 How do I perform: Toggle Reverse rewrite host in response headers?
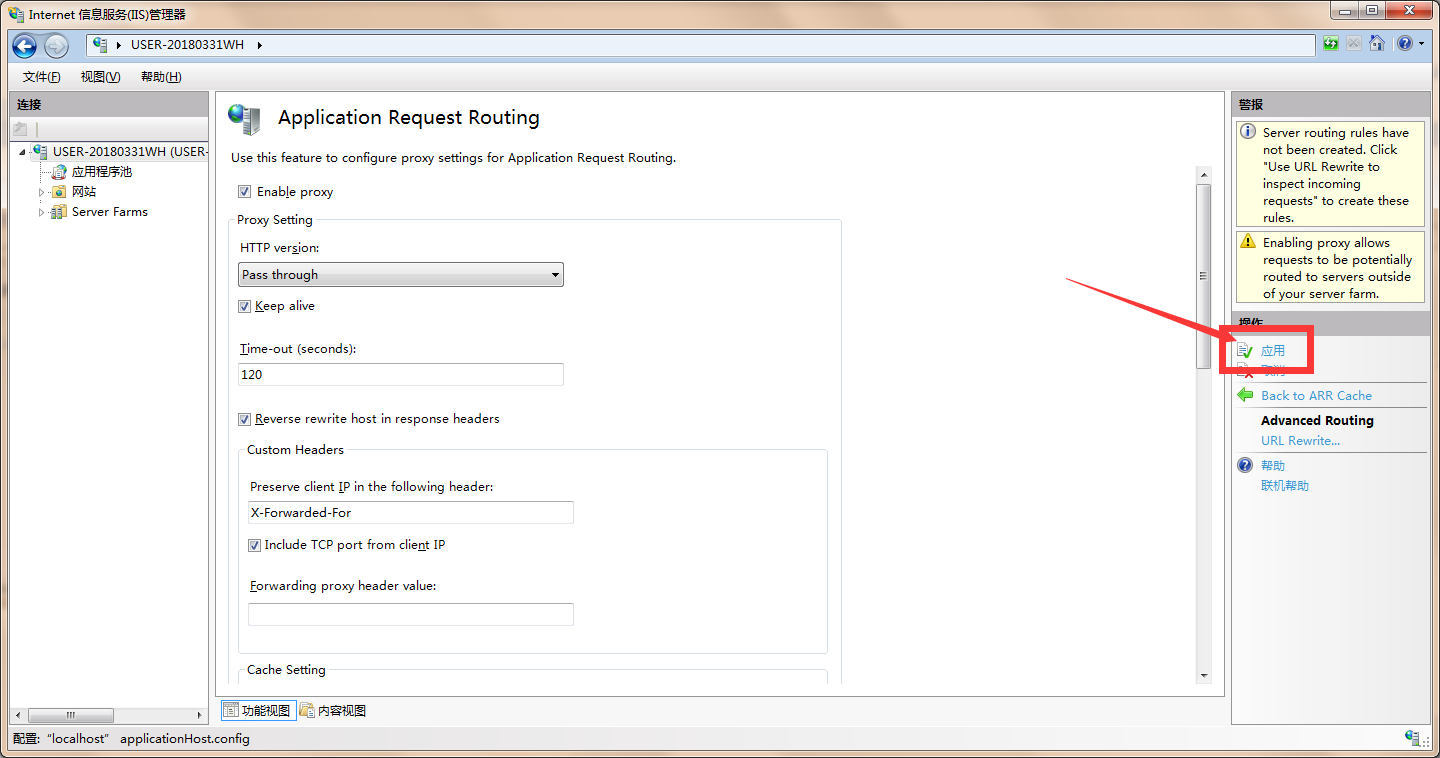click(x=244, y=420)
